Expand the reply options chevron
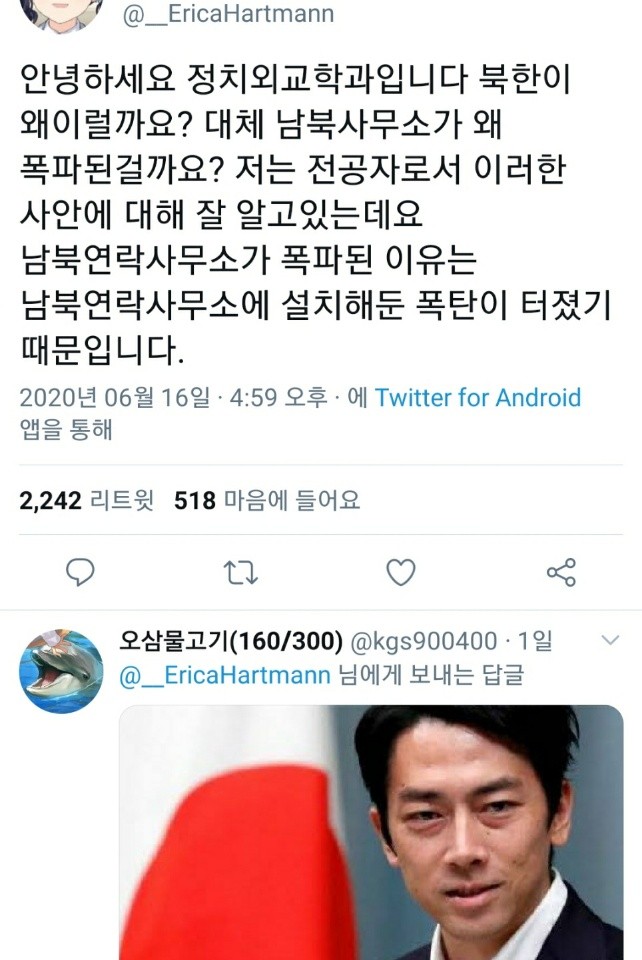This screenshot has width=642, height=960. (x=611, y=640)
